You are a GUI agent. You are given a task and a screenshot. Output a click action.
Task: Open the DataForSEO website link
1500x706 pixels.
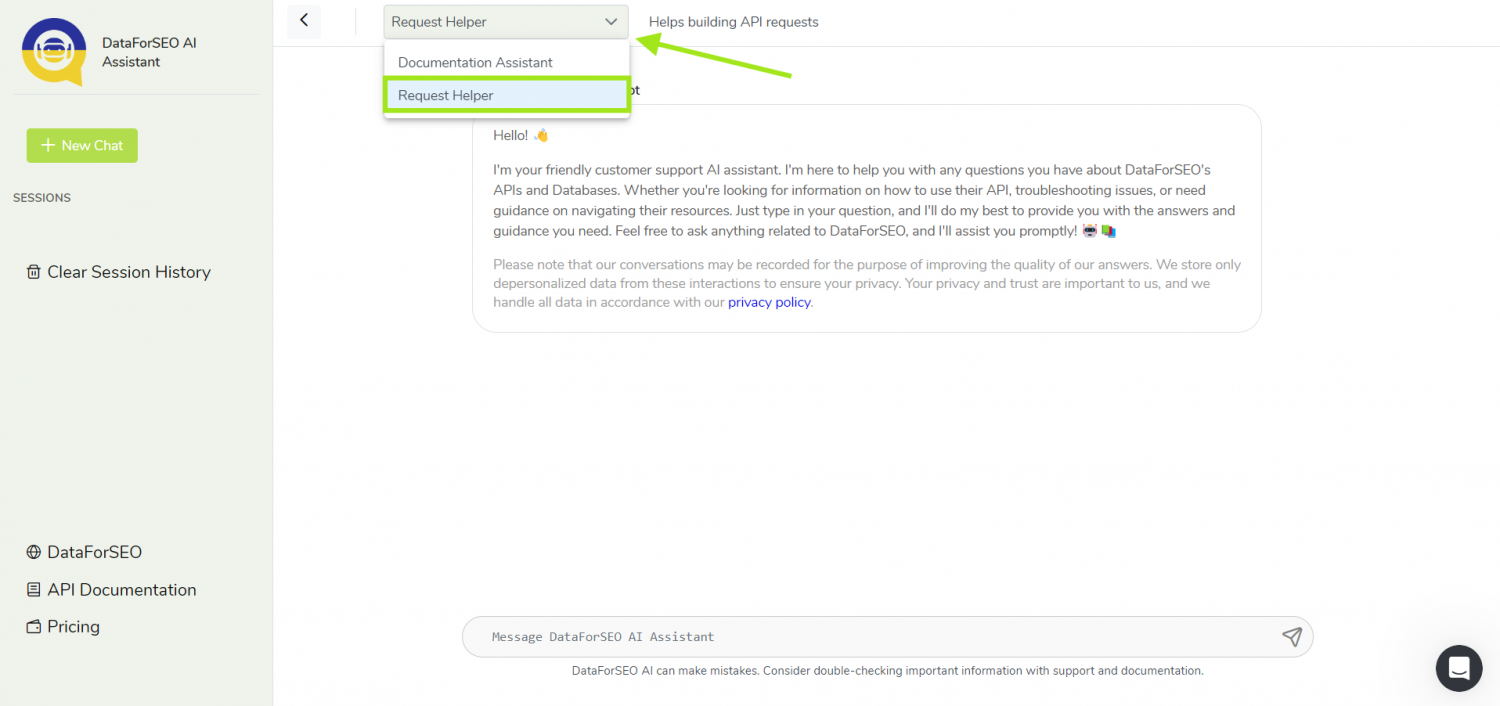[x=84, y=552]
